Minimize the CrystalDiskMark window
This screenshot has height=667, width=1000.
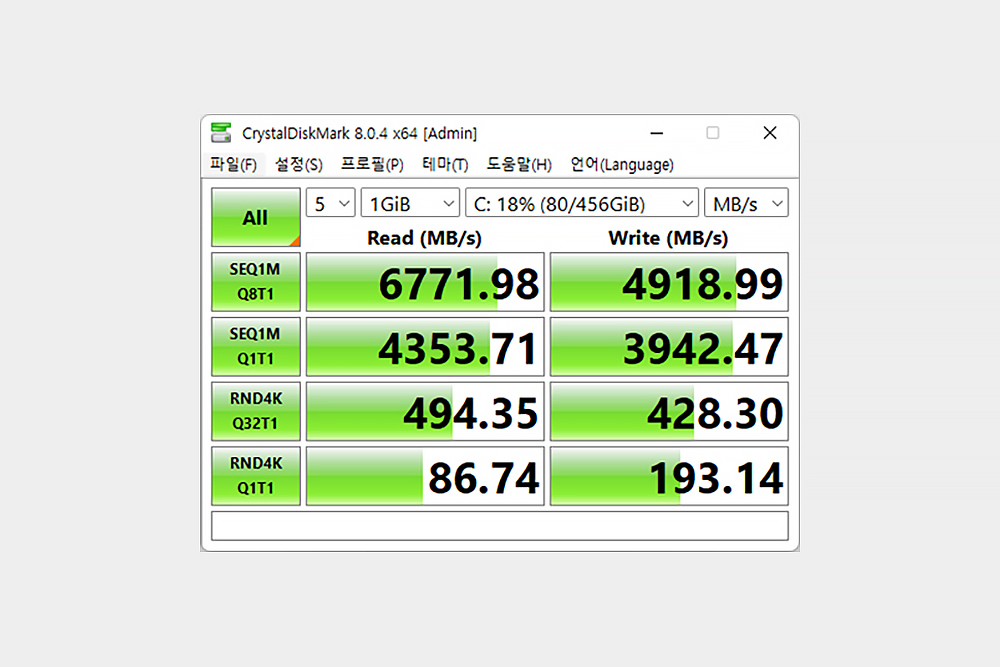pos(656,133)
